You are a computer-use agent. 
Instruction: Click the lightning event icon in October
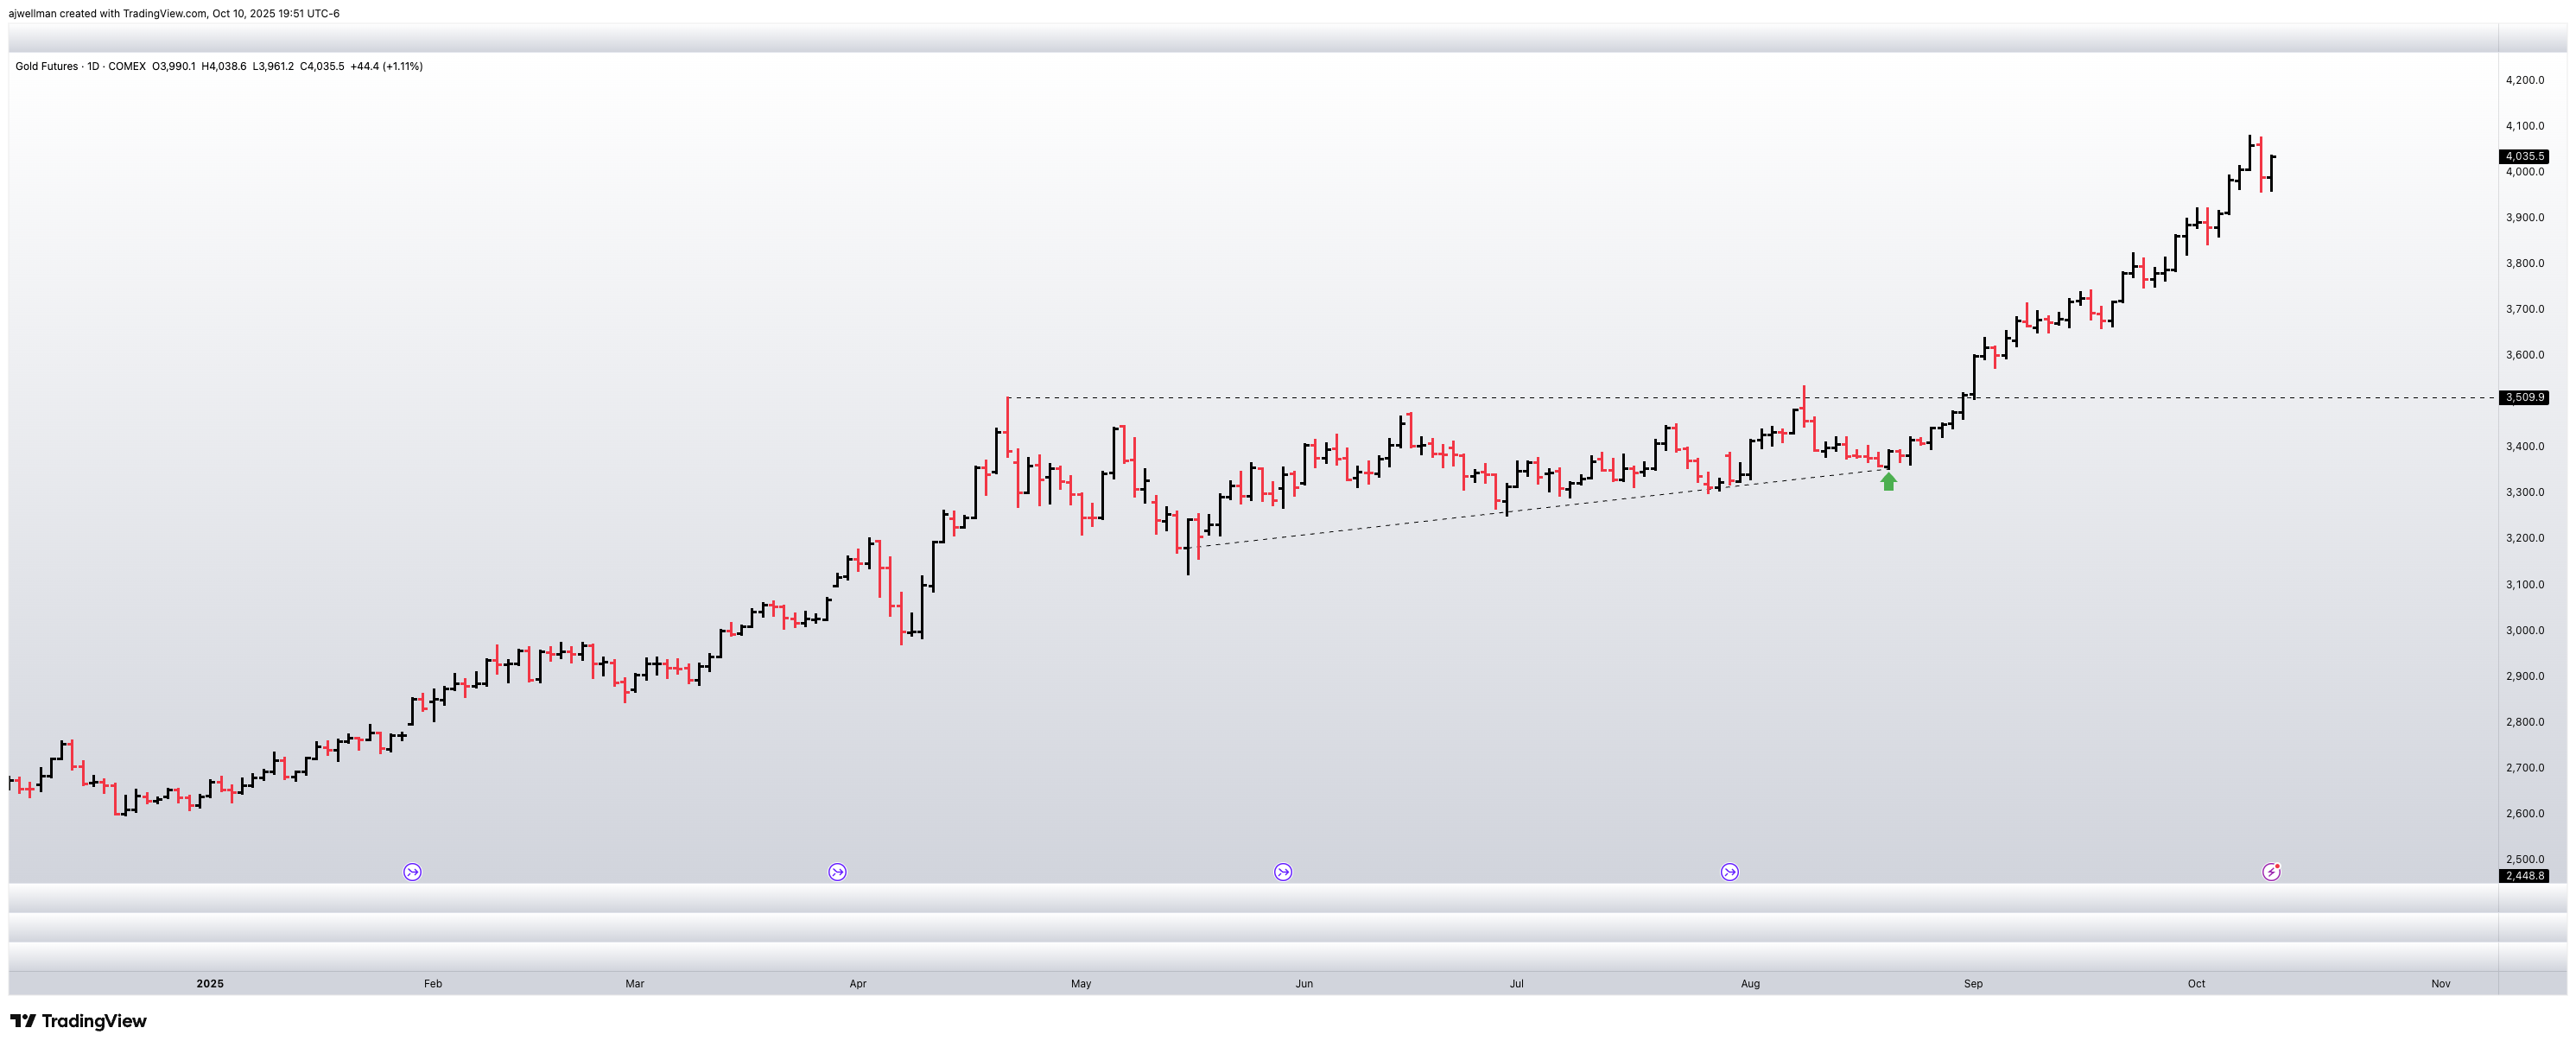point(2271,872)
